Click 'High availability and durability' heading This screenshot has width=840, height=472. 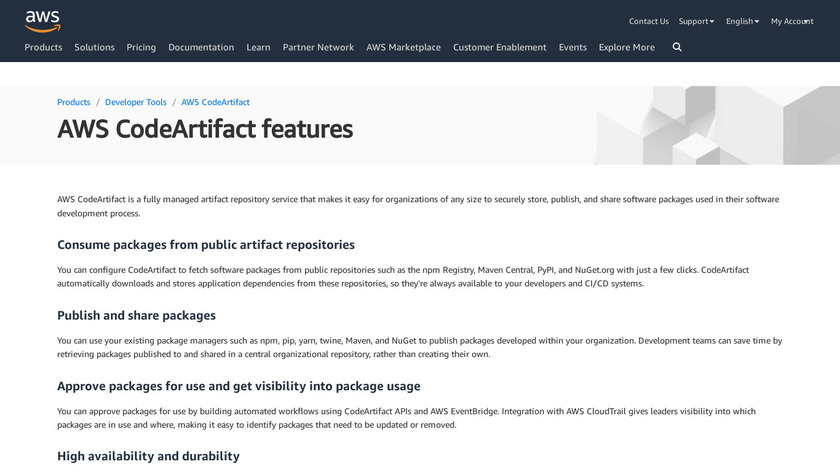148,456
